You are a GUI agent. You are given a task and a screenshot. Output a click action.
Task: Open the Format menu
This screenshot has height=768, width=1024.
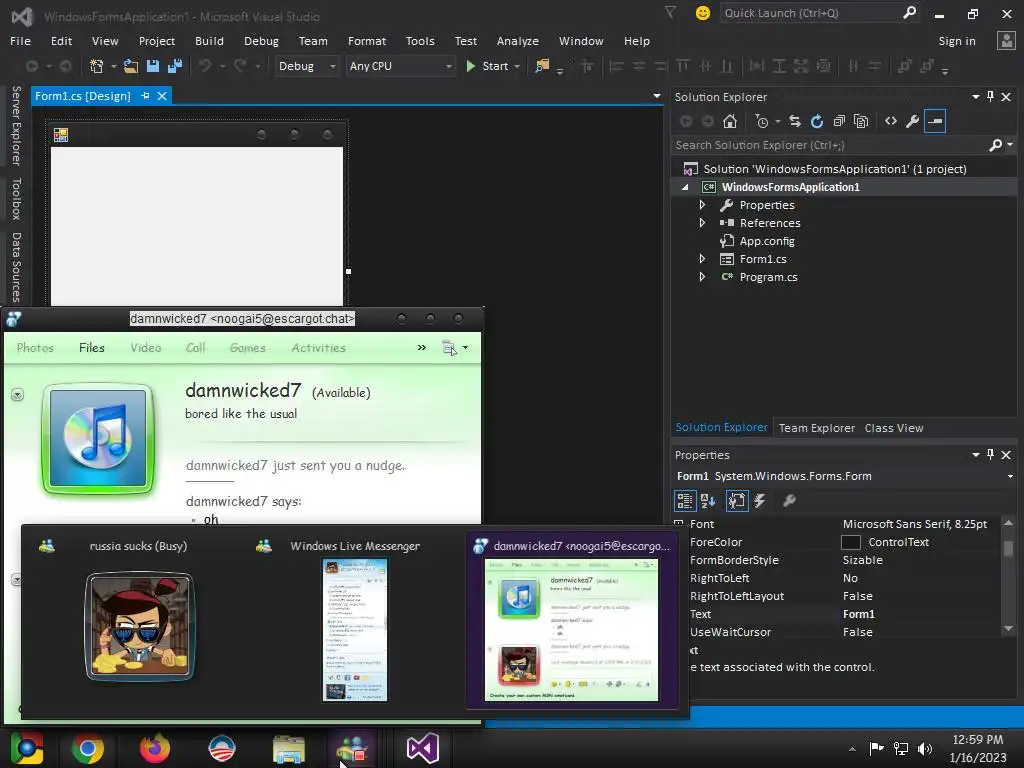366,41
